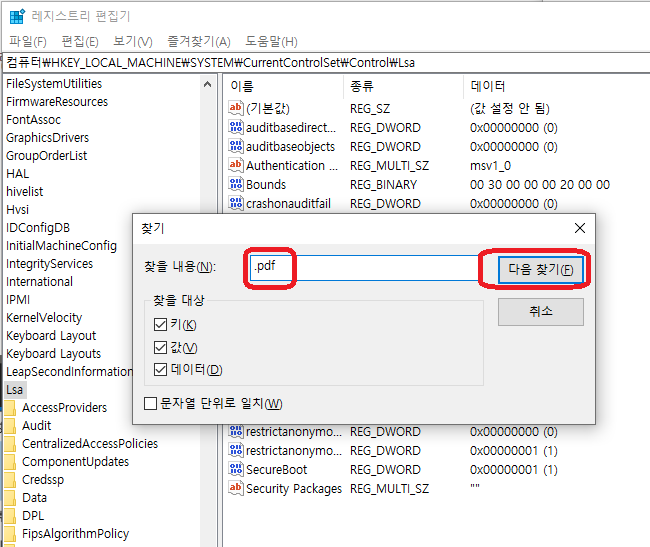
Task: Select the International key
Action: (39, 282)
